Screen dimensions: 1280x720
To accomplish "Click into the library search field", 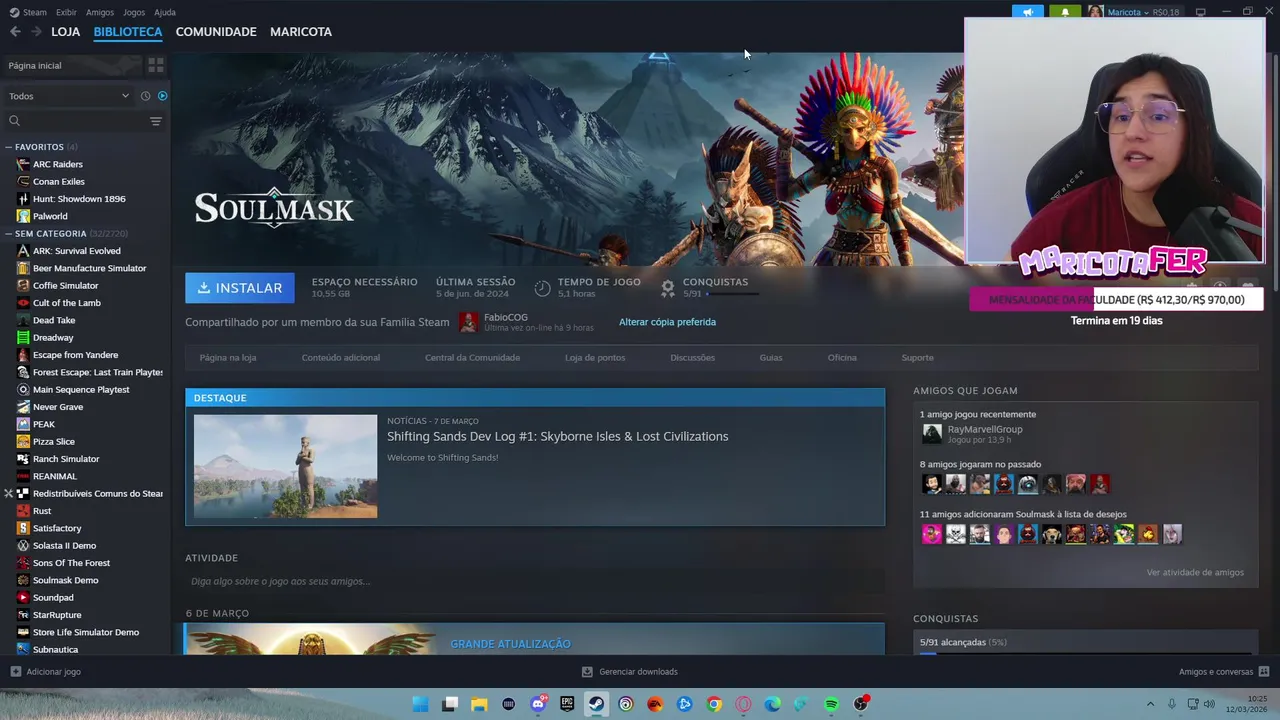I will click(75, 121).
